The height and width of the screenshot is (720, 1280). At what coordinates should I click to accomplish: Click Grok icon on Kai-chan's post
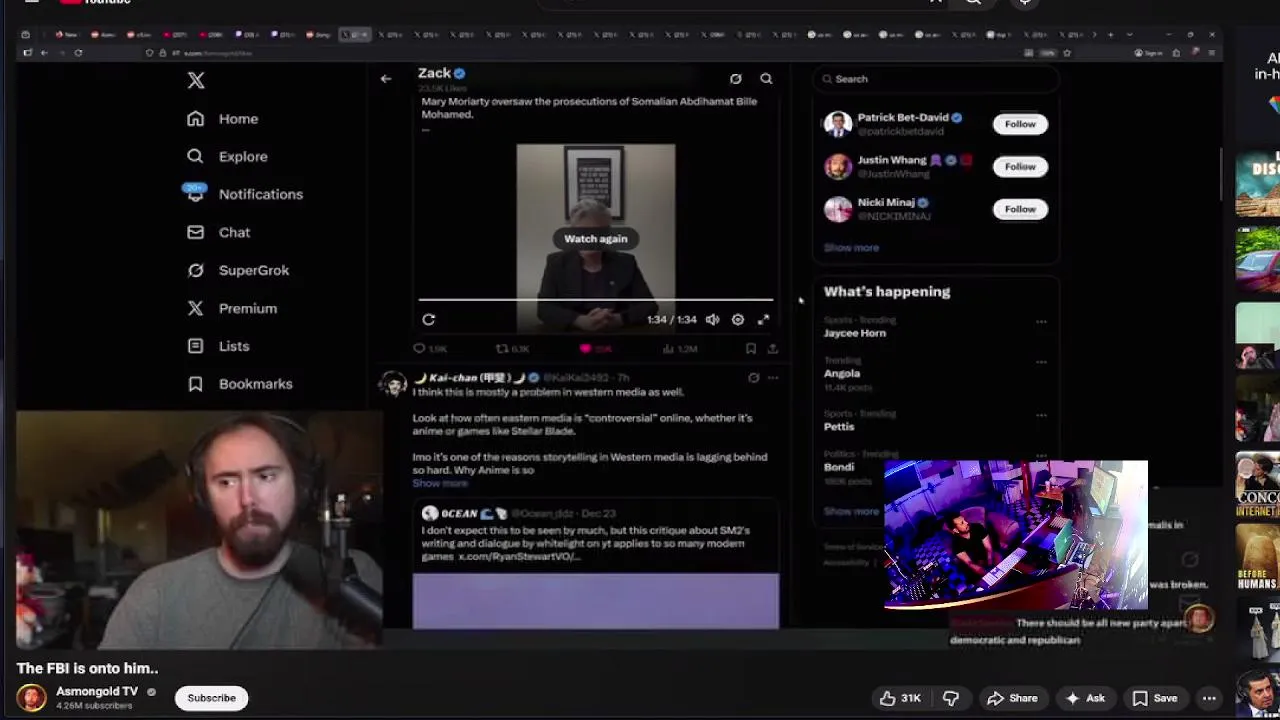point(754,379)
